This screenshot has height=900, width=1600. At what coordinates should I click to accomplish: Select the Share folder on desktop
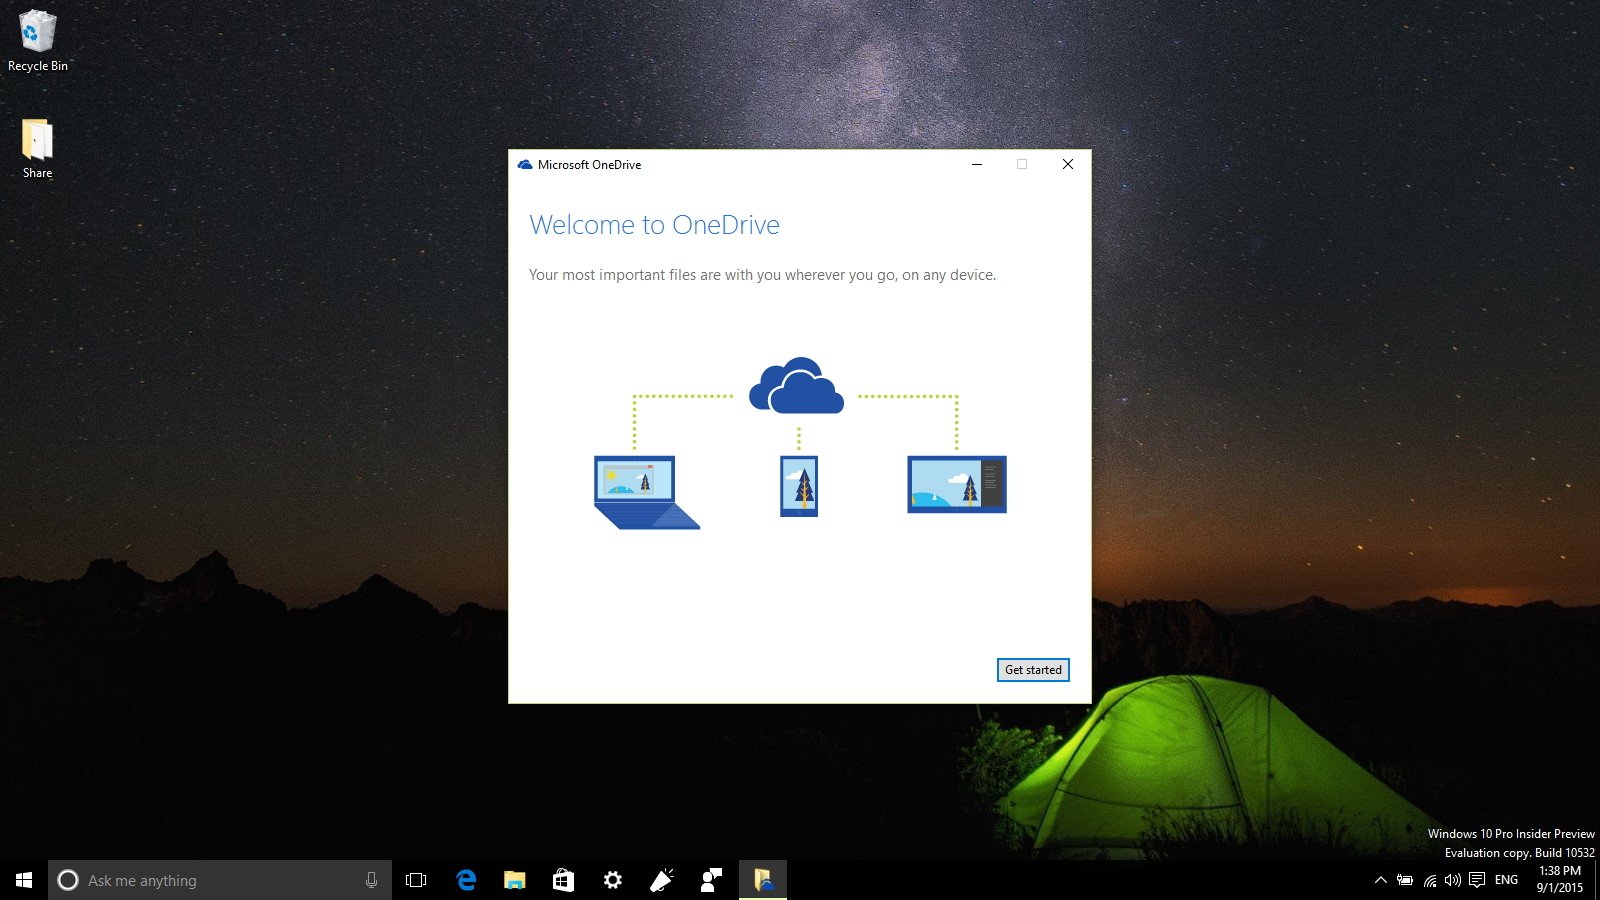37,149
